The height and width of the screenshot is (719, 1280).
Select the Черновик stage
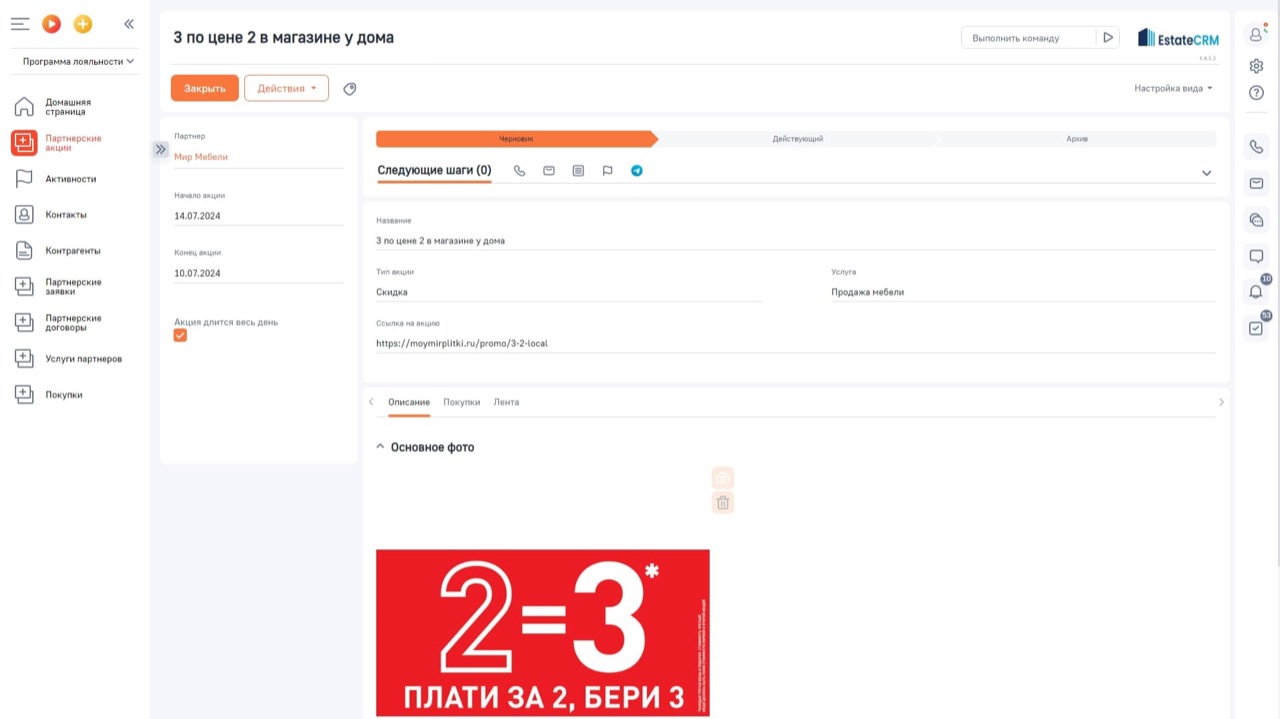tap(516, 139)
